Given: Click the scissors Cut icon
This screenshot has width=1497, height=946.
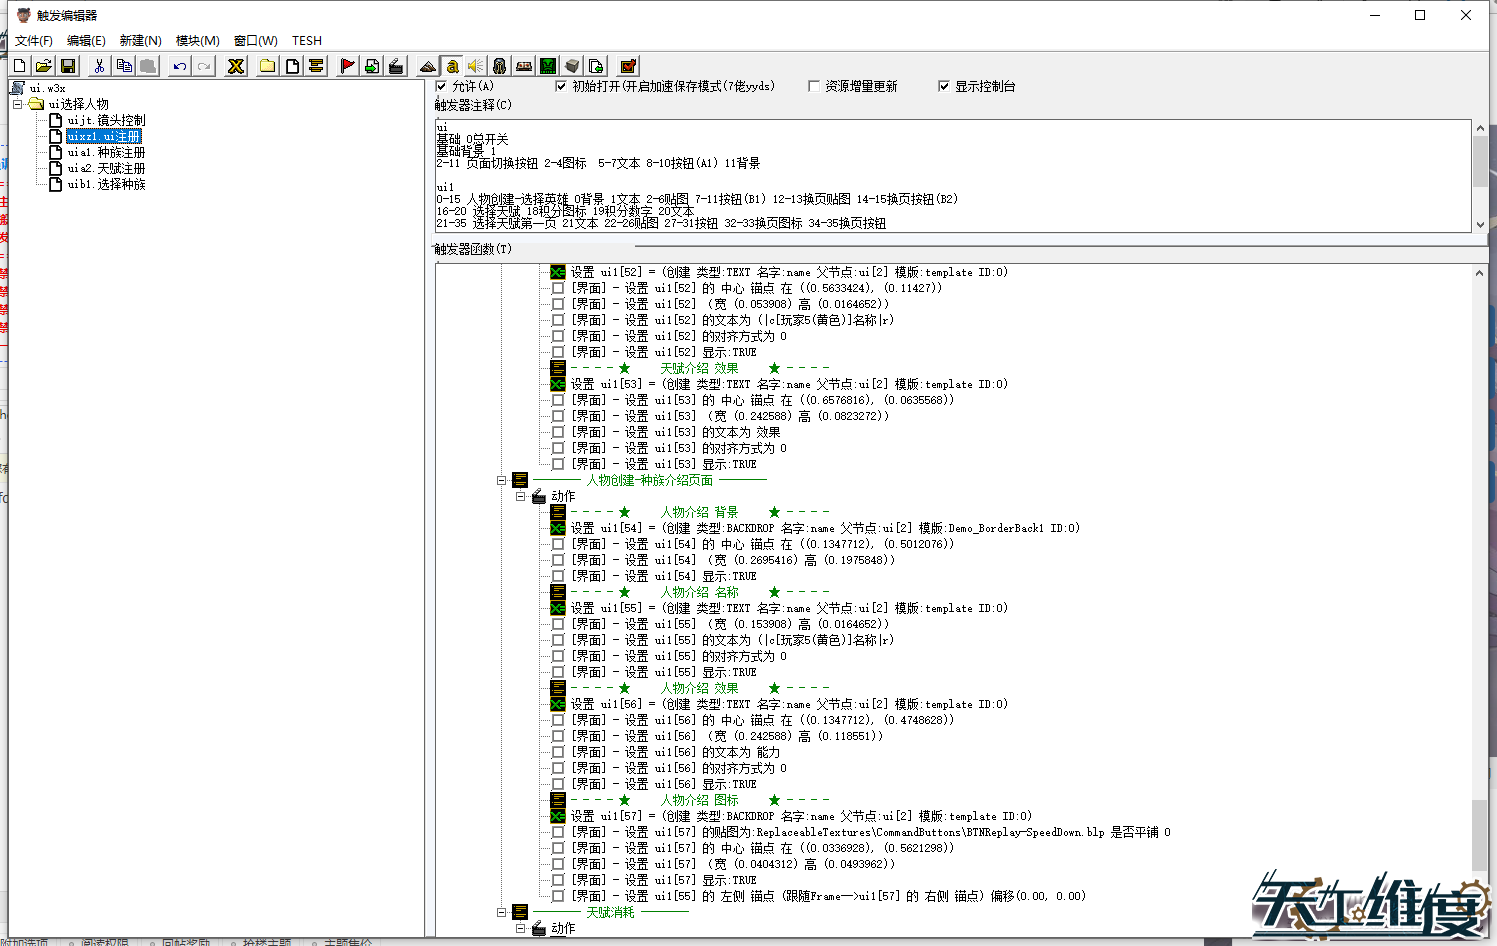Looking at the screenshot, I should click(99, 66).
